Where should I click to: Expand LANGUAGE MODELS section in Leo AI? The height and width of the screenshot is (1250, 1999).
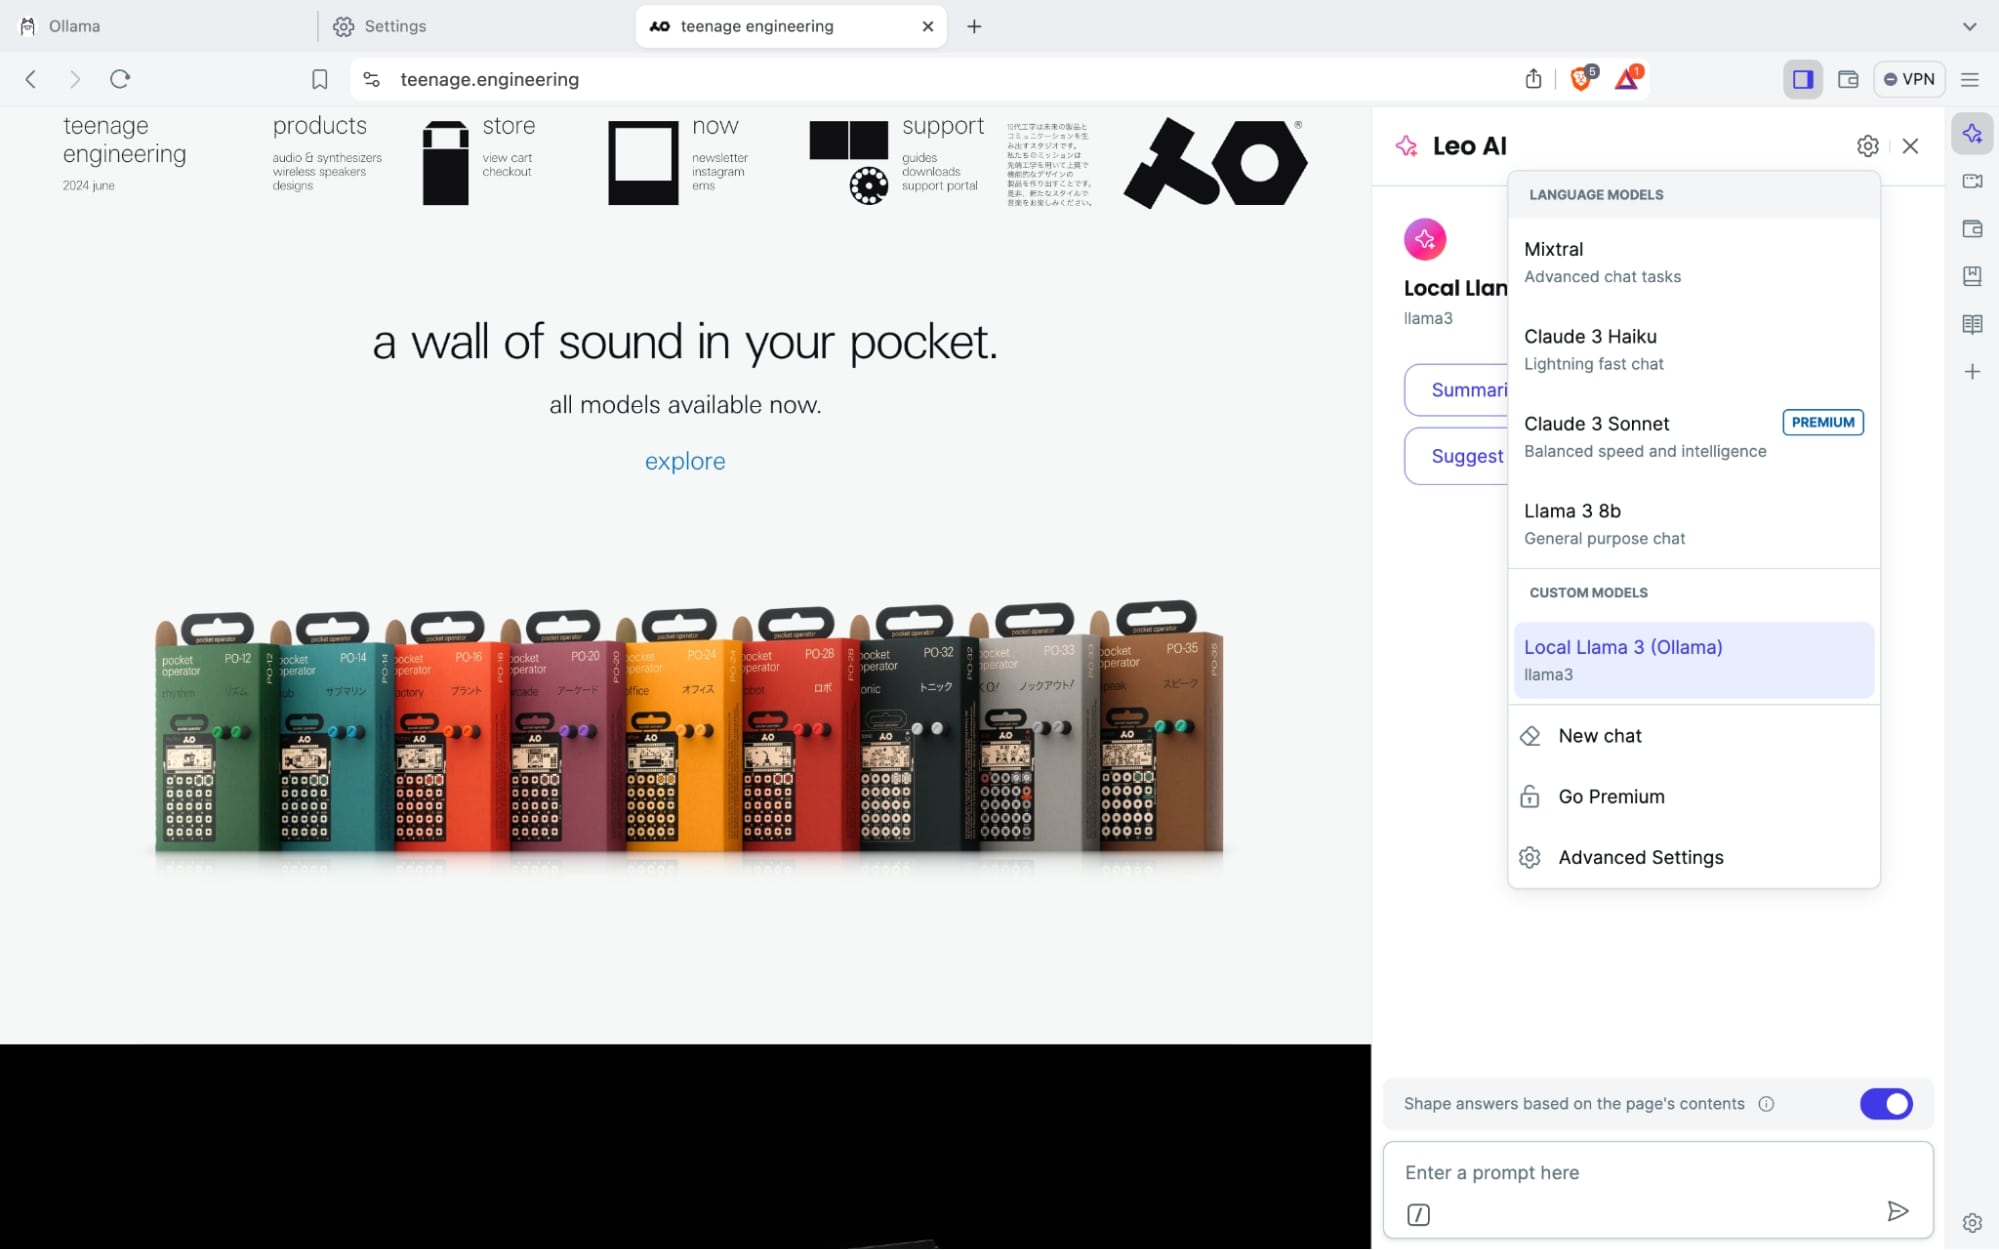point(1596,194)
